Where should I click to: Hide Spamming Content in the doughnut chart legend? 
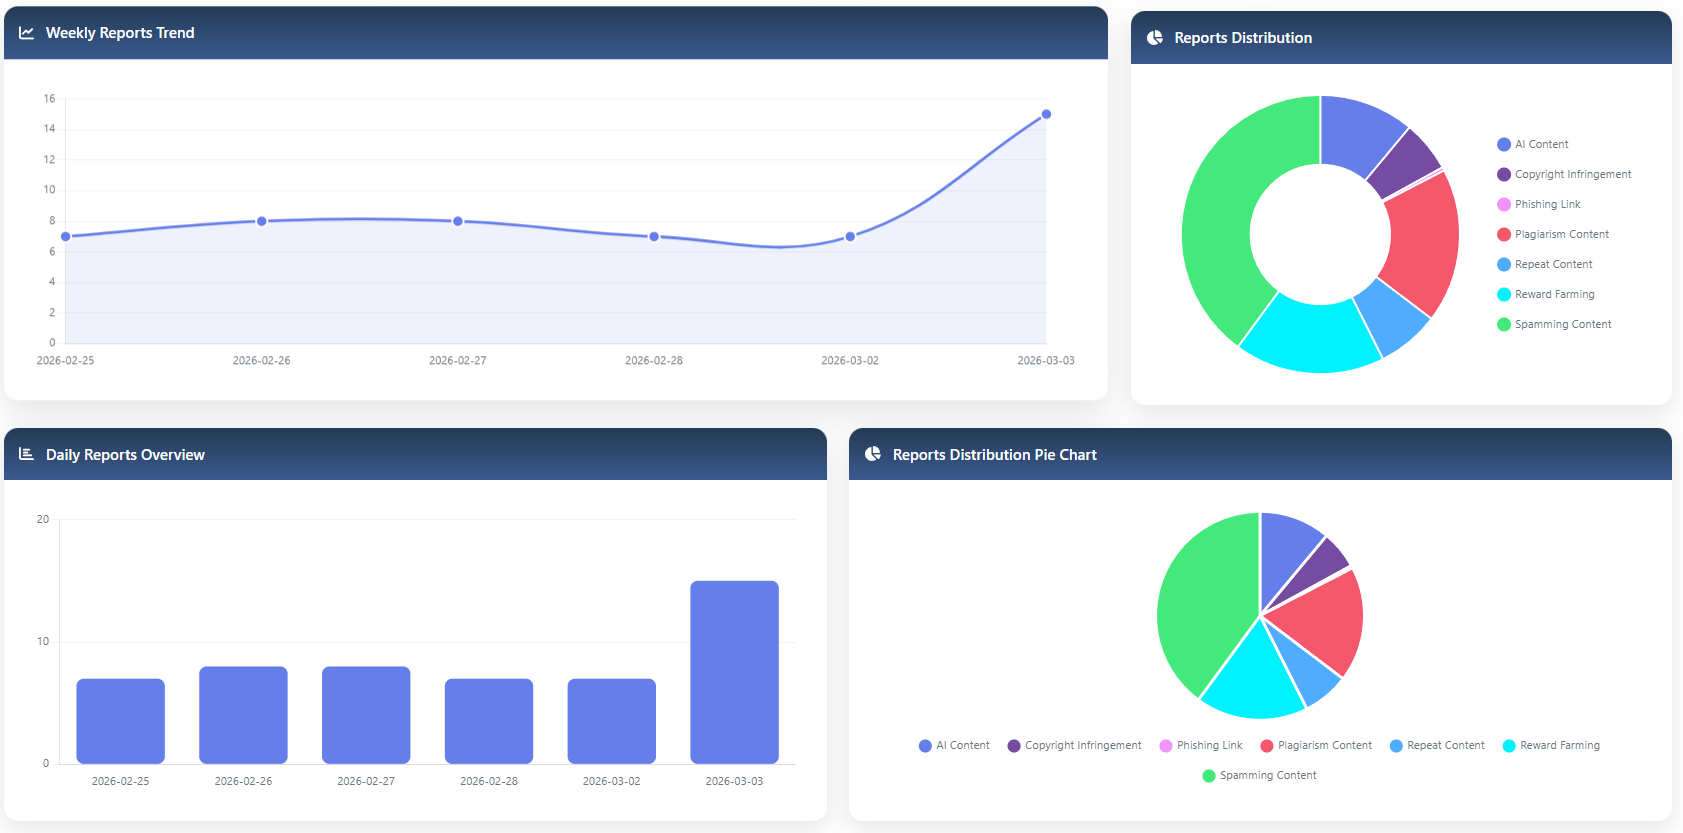coord(1554,324)
